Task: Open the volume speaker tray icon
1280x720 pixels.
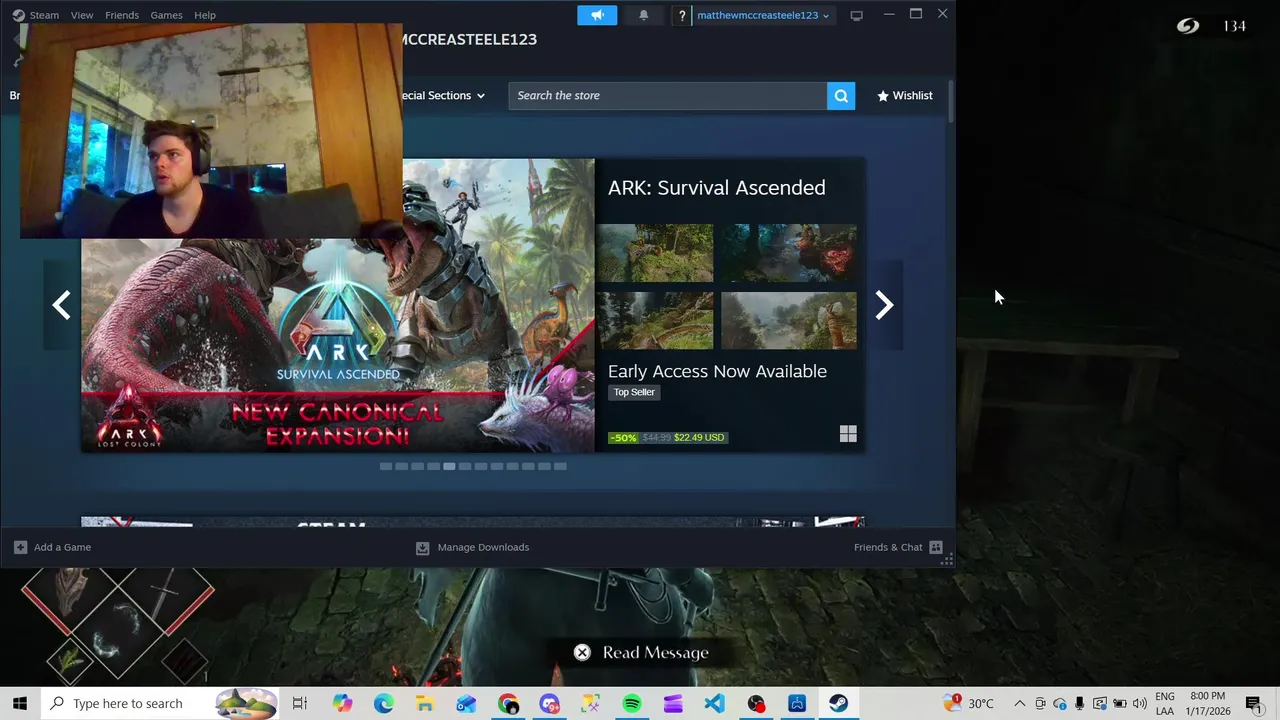Action: [x=1139, y=703]
